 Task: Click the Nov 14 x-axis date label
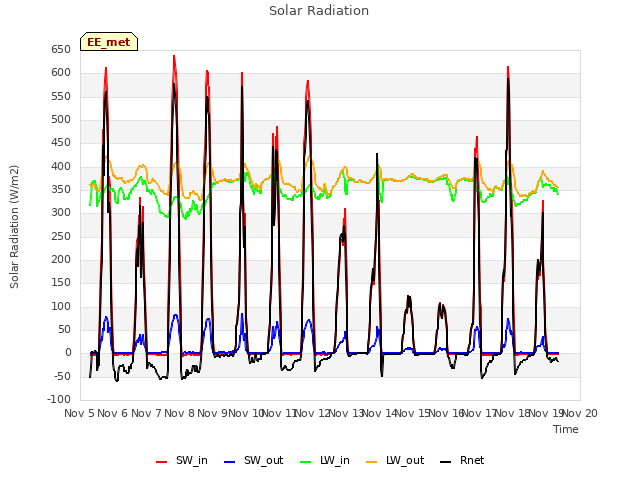(x=379, y=413)
